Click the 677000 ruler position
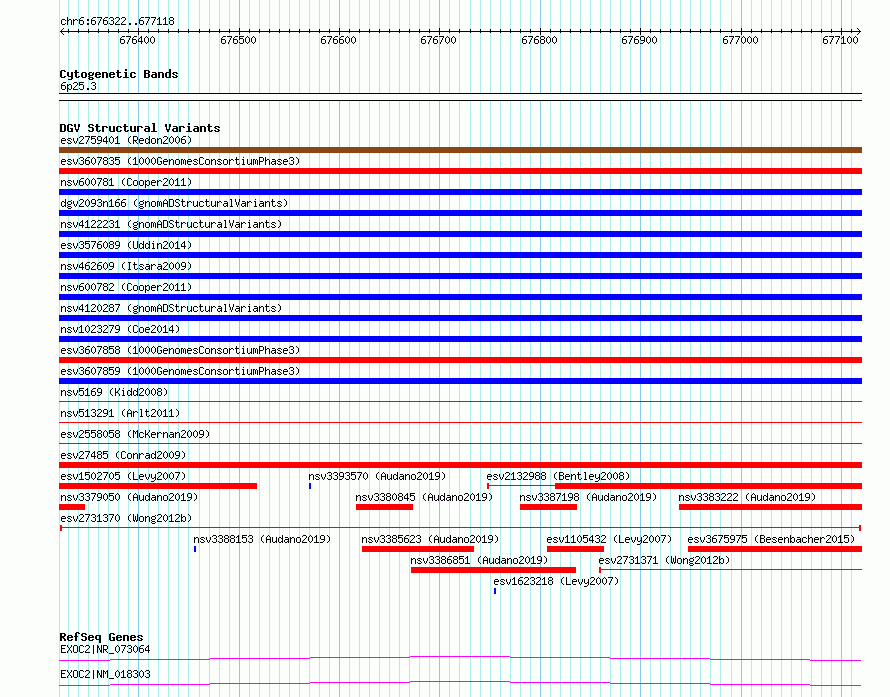This screenshot has width=890, height=697. tap(740, 40)
